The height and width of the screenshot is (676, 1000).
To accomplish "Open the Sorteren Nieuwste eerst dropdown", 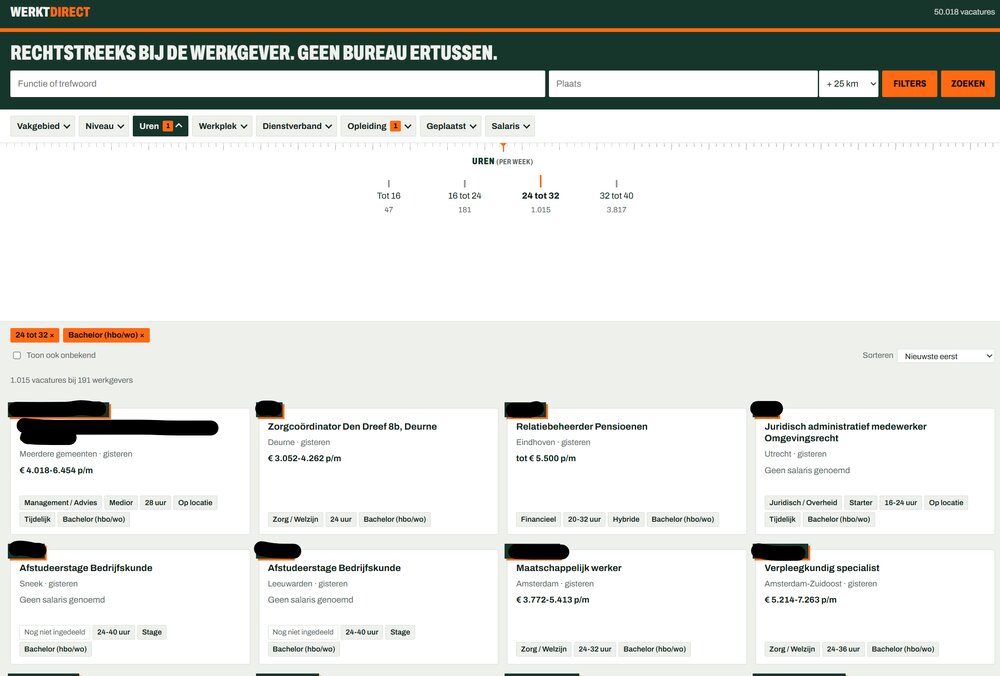I will click(x=946, y=356).
